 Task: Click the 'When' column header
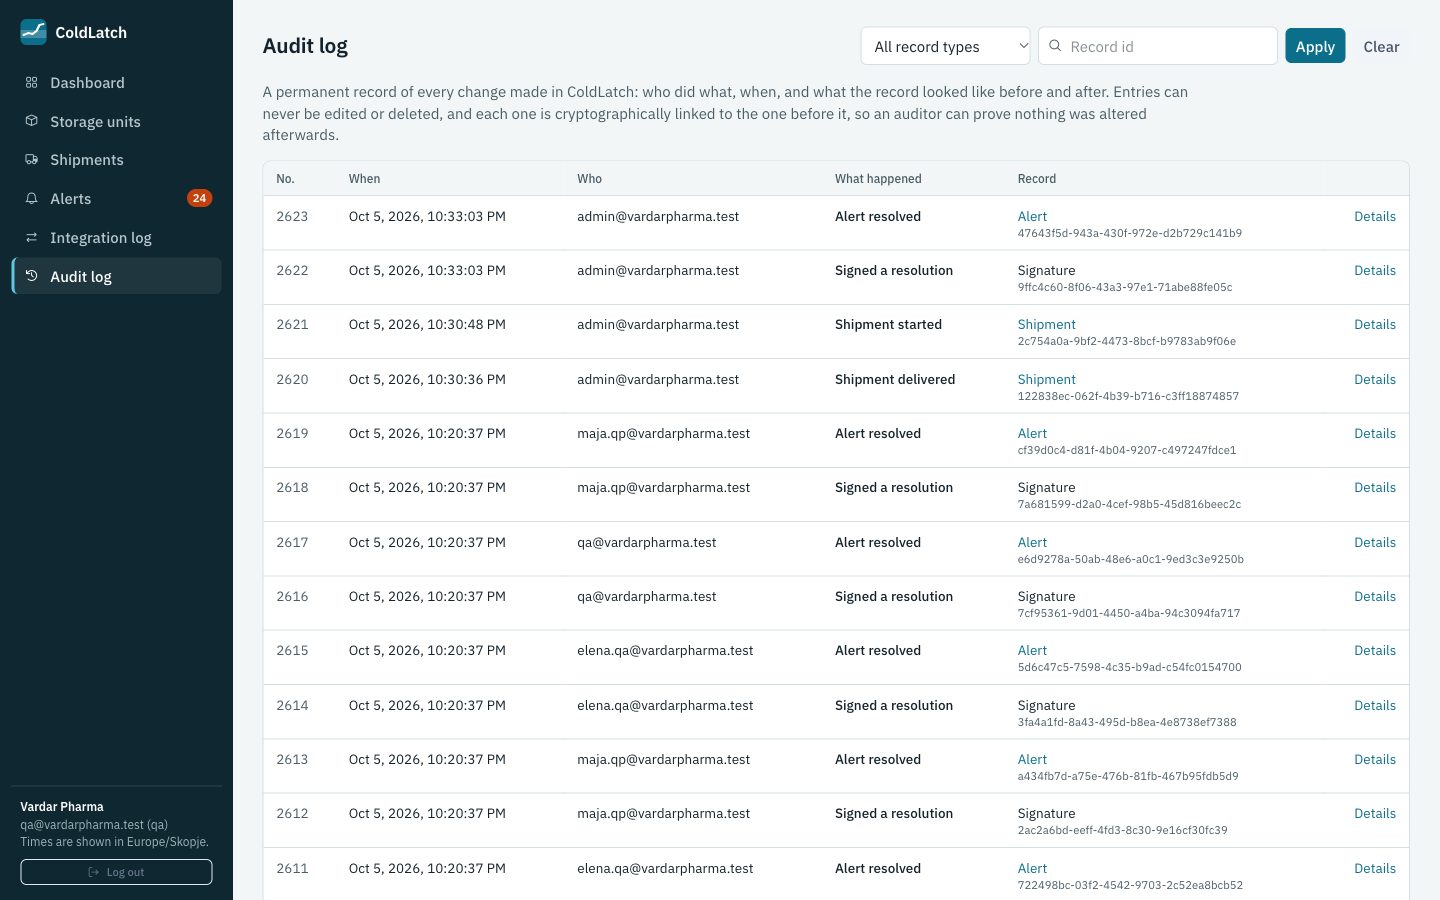pos(364,179)
